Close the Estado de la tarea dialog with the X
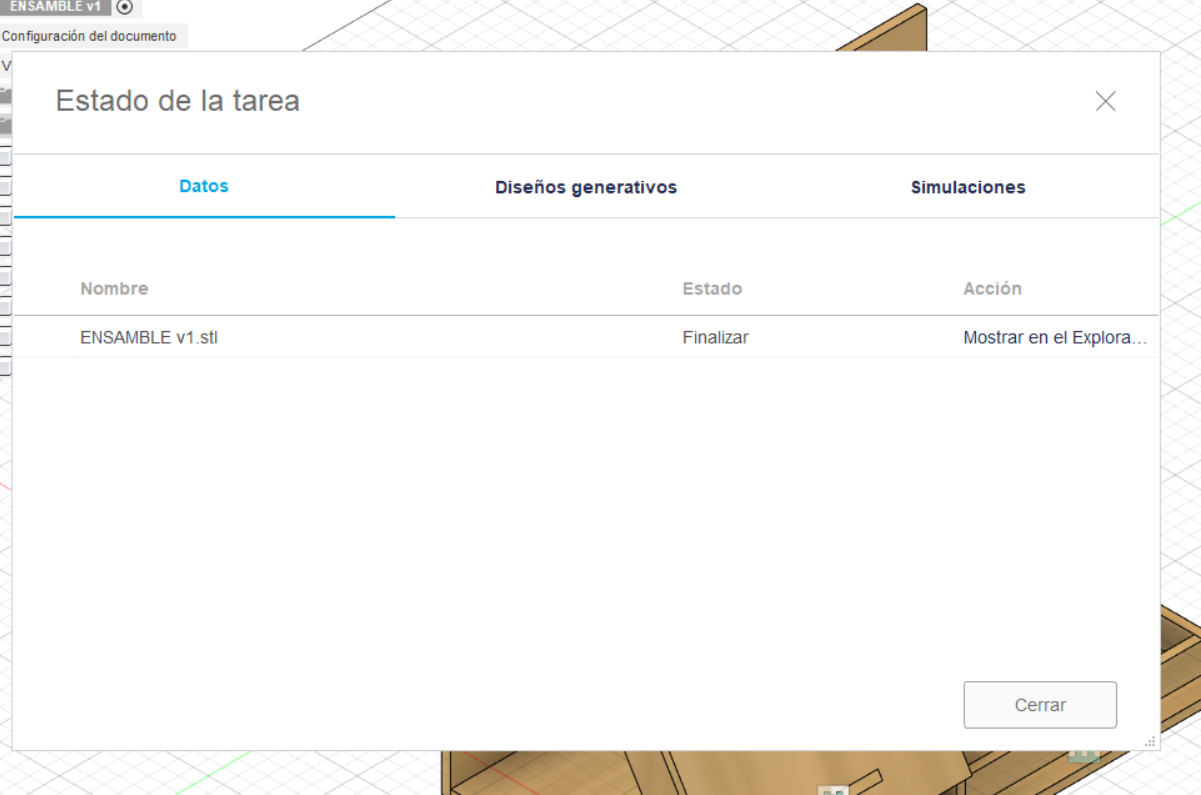 coord(1105,101)
